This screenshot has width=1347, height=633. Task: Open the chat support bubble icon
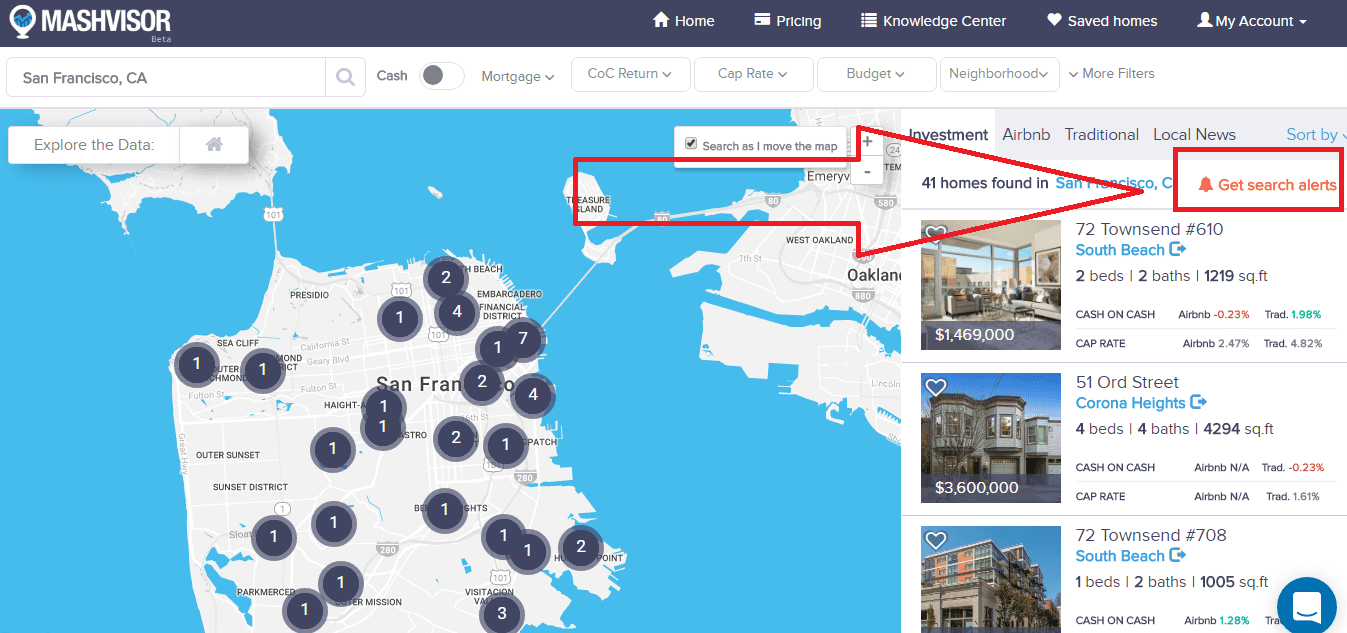coord(1307,606)
